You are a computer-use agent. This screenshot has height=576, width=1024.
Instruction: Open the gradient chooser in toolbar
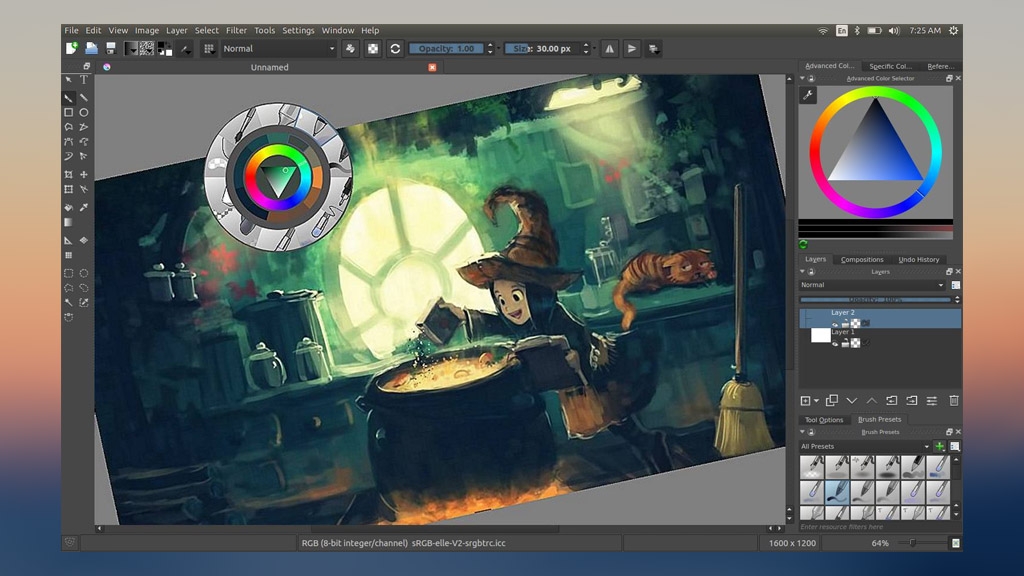[131, 48]
